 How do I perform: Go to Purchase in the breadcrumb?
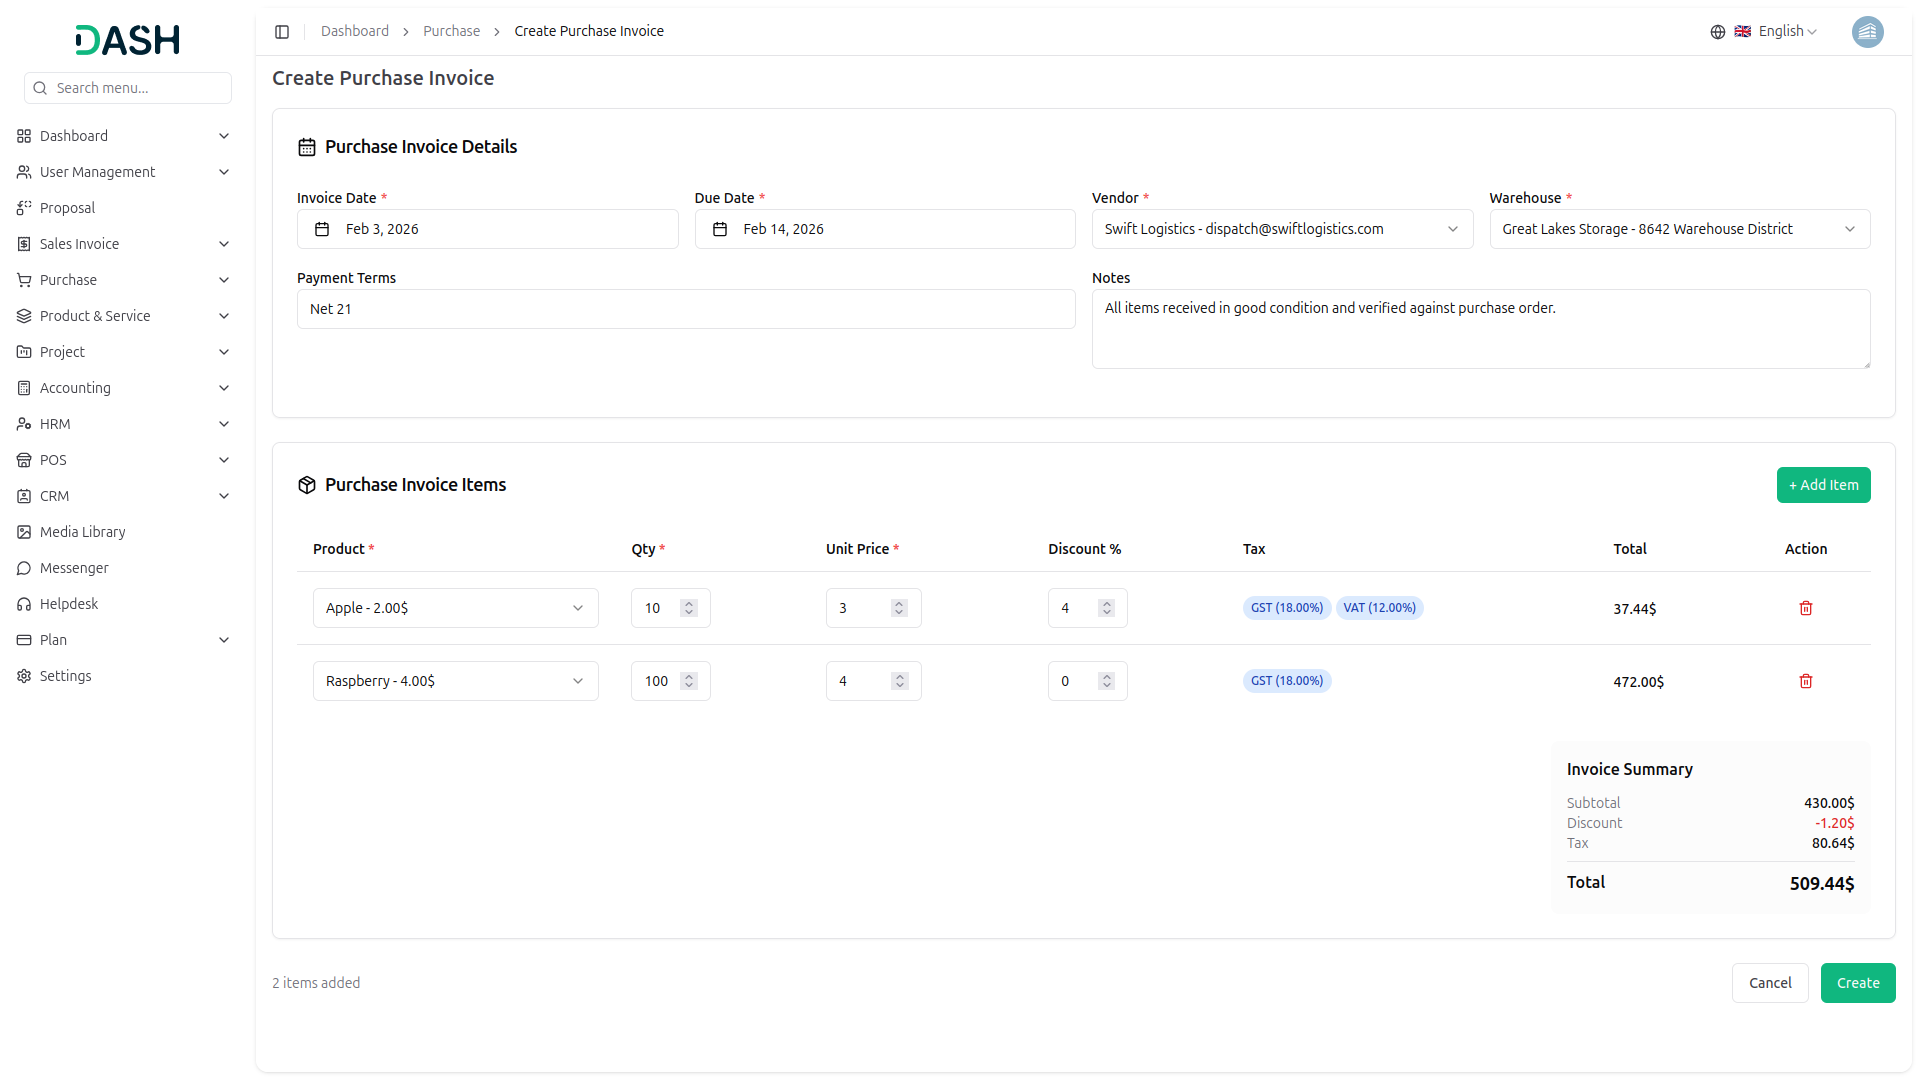coord(451,32)
